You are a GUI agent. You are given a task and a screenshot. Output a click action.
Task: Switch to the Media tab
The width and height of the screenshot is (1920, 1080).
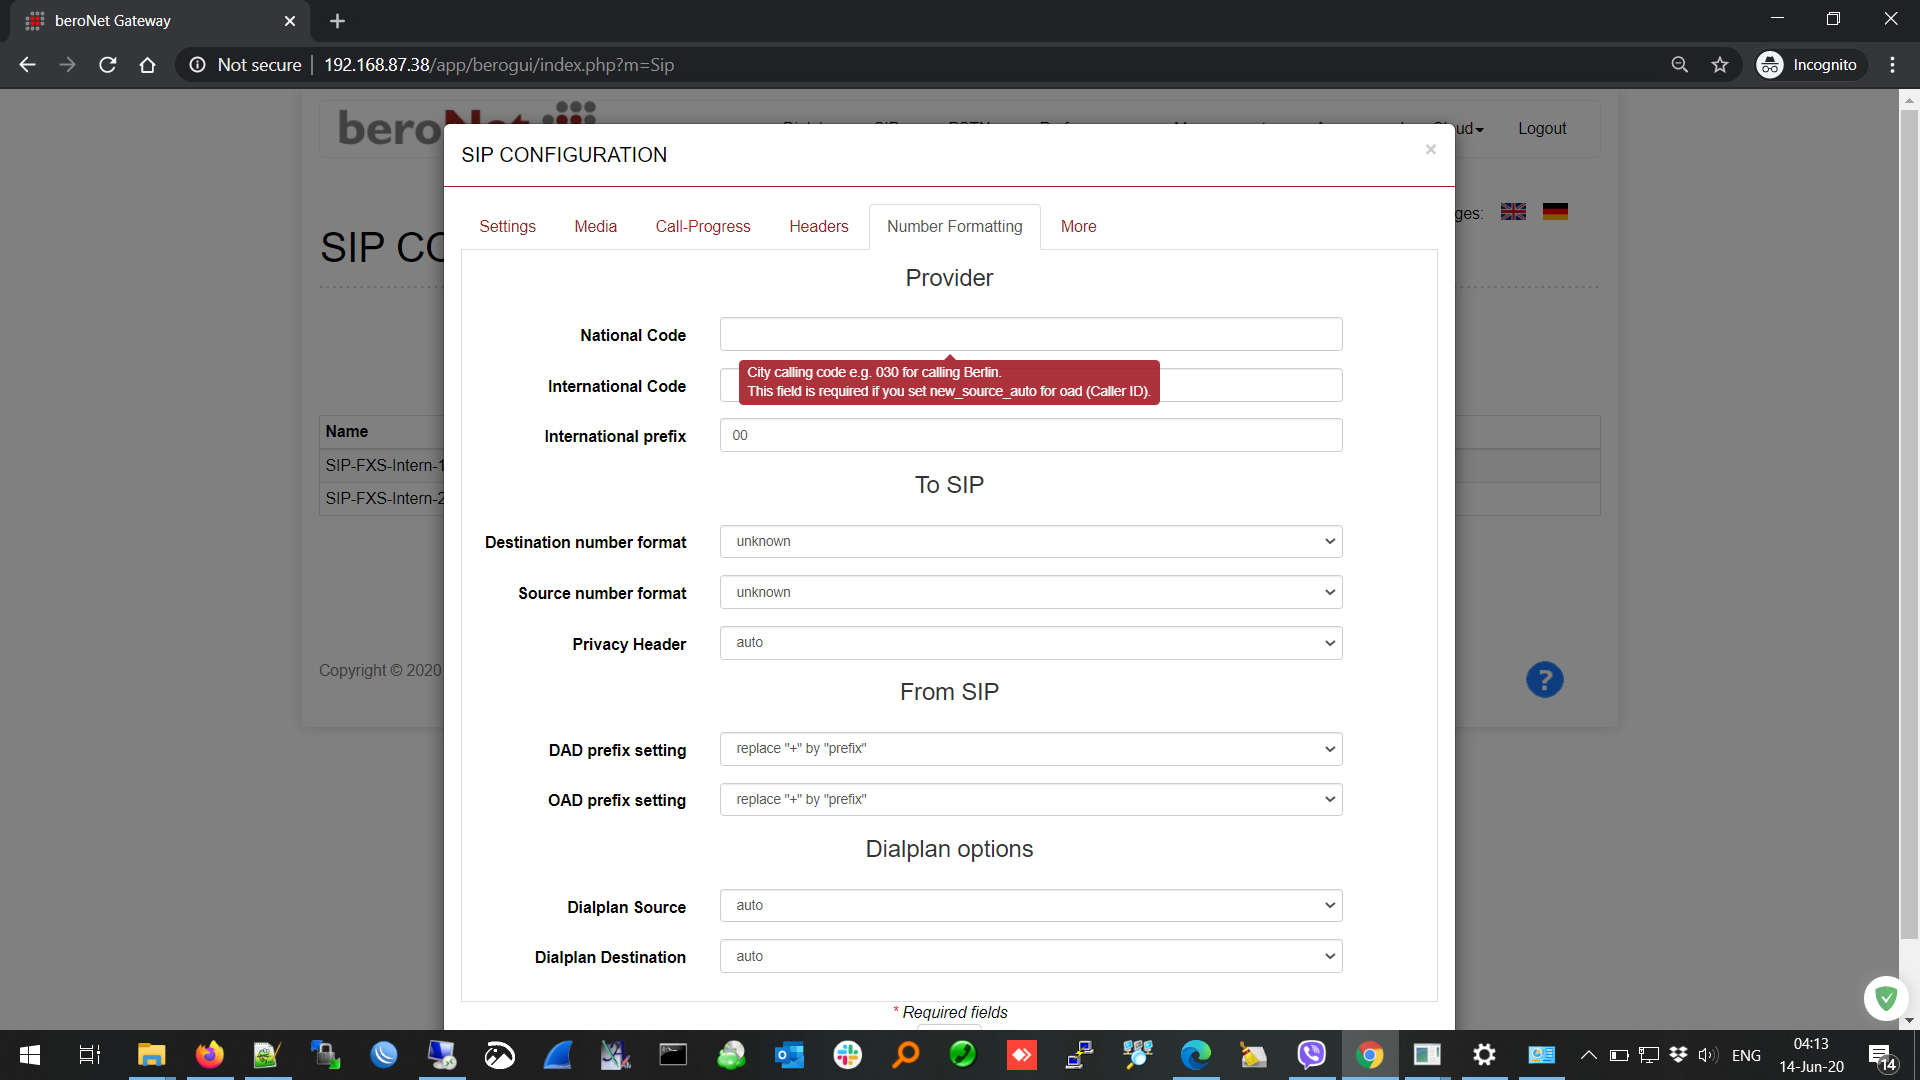(595, 227)
